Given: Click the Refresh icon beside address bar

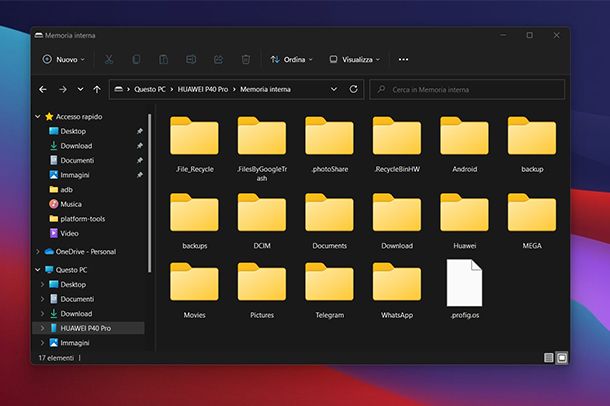Looking at the screenshot, I should click(x=353, y=89).
